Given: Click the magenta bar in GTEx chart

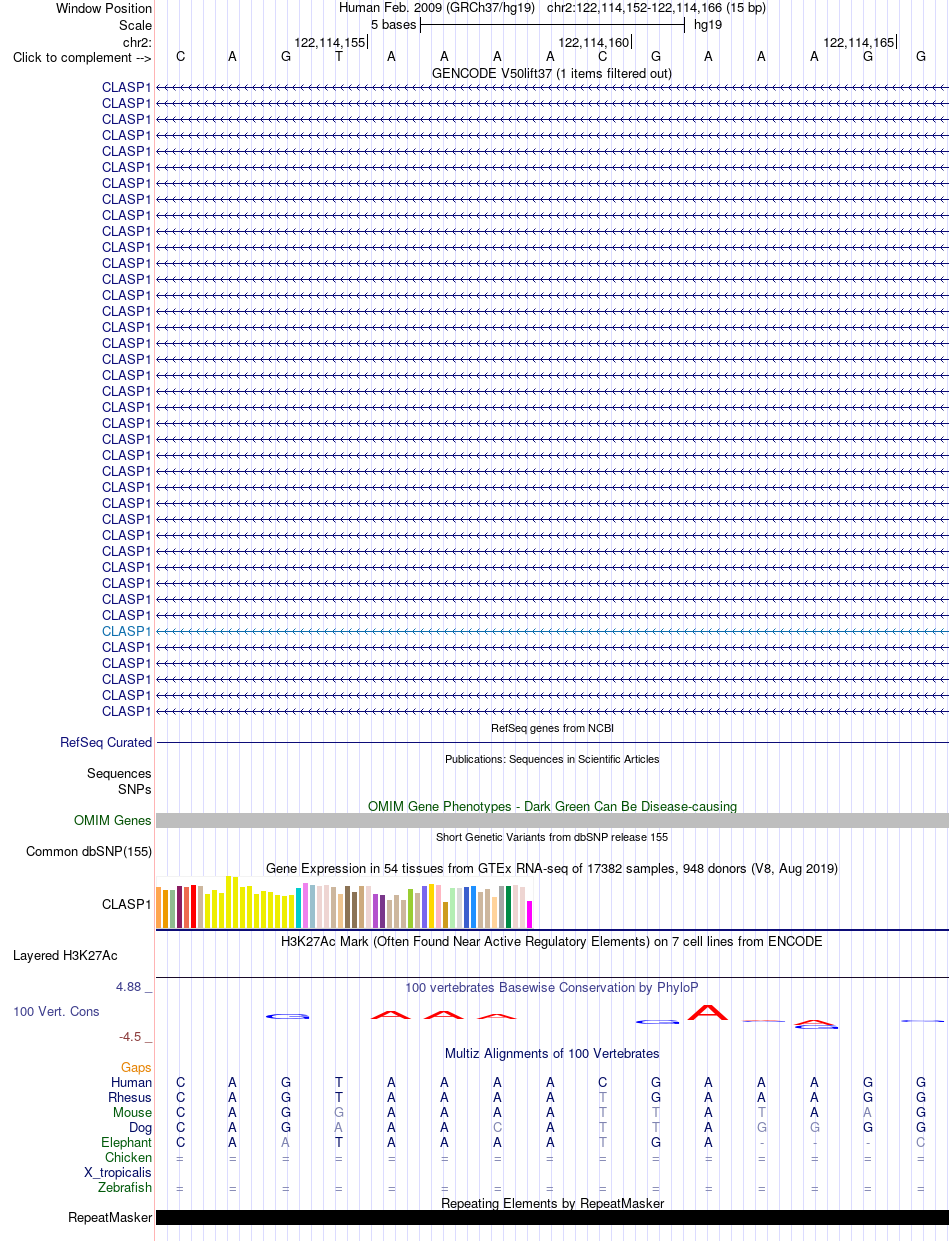Looking at the screenshot, I should tap(530, 914).
